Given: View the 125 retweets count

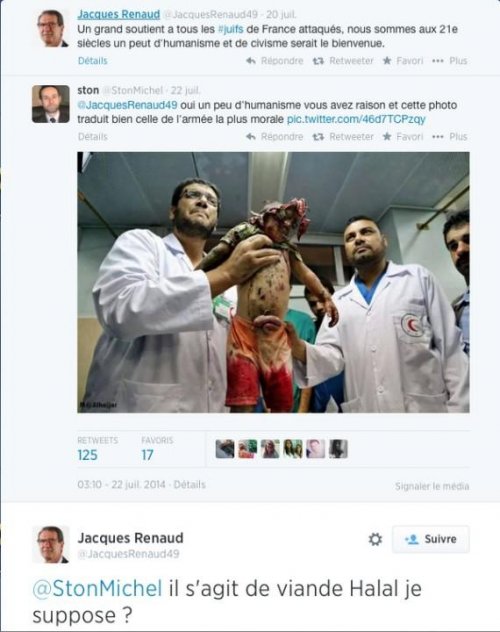Looking at the screenshot, I should [87, 455].
